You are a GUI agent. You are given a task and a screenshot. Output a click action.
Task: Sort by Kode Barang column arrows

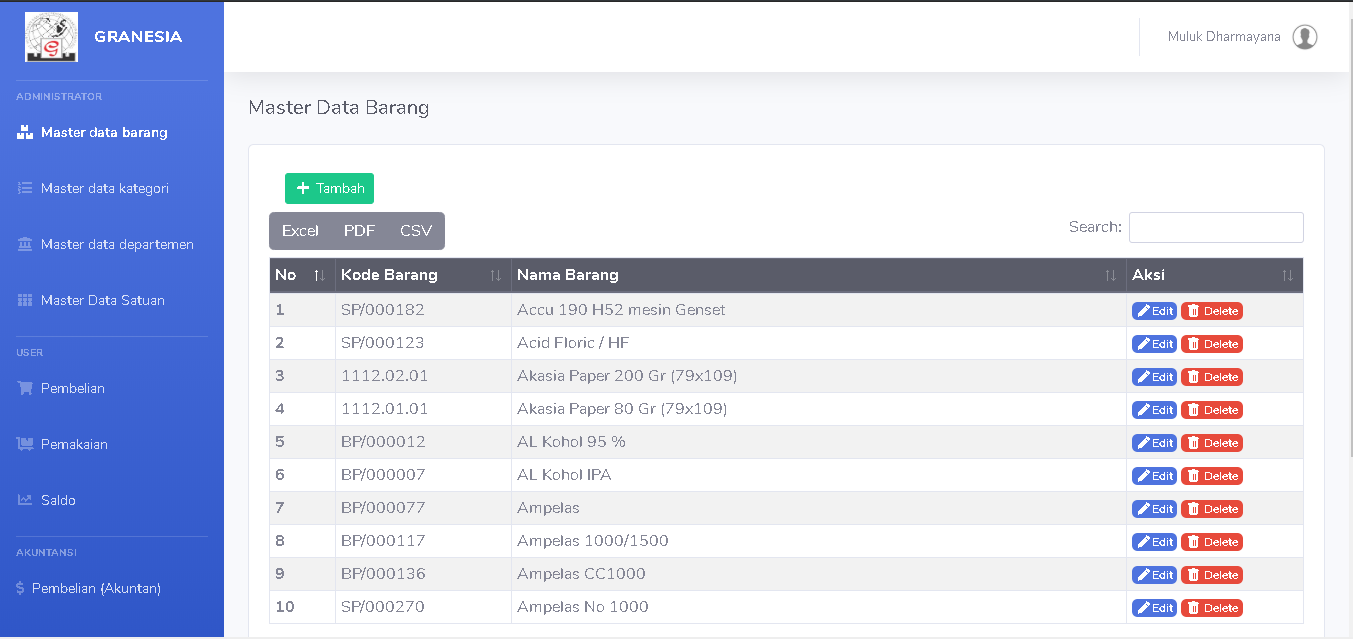click(x=495, y=275)
